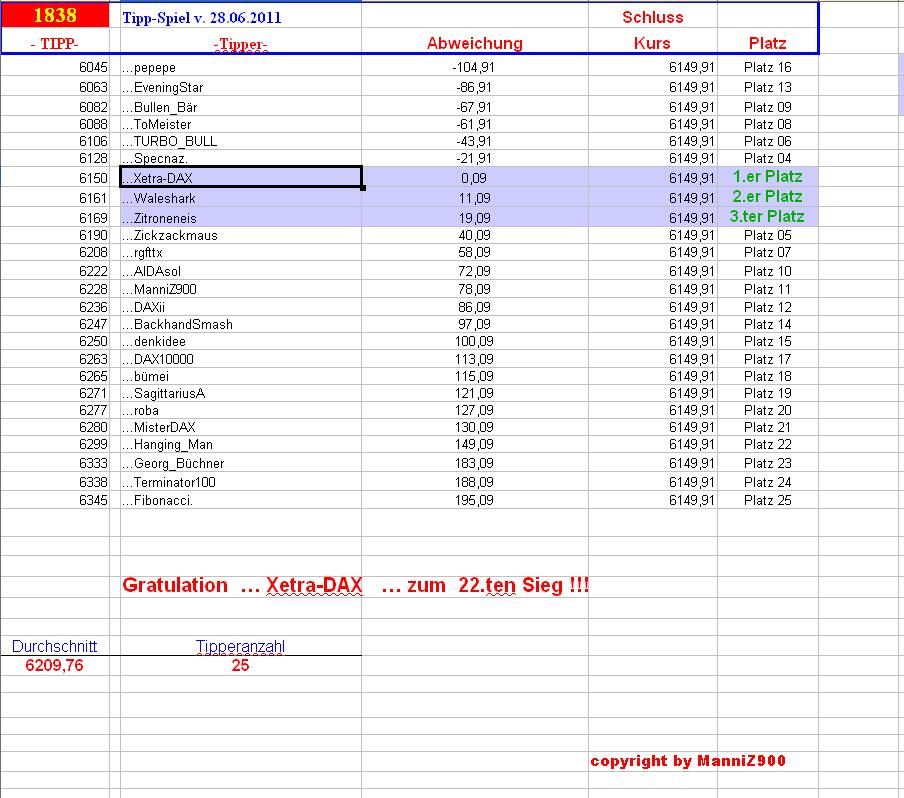This screenshot has height=798, width=904.
Task: Select the active ...Xetra-DAX cell
Action: [x=241, y=178]
